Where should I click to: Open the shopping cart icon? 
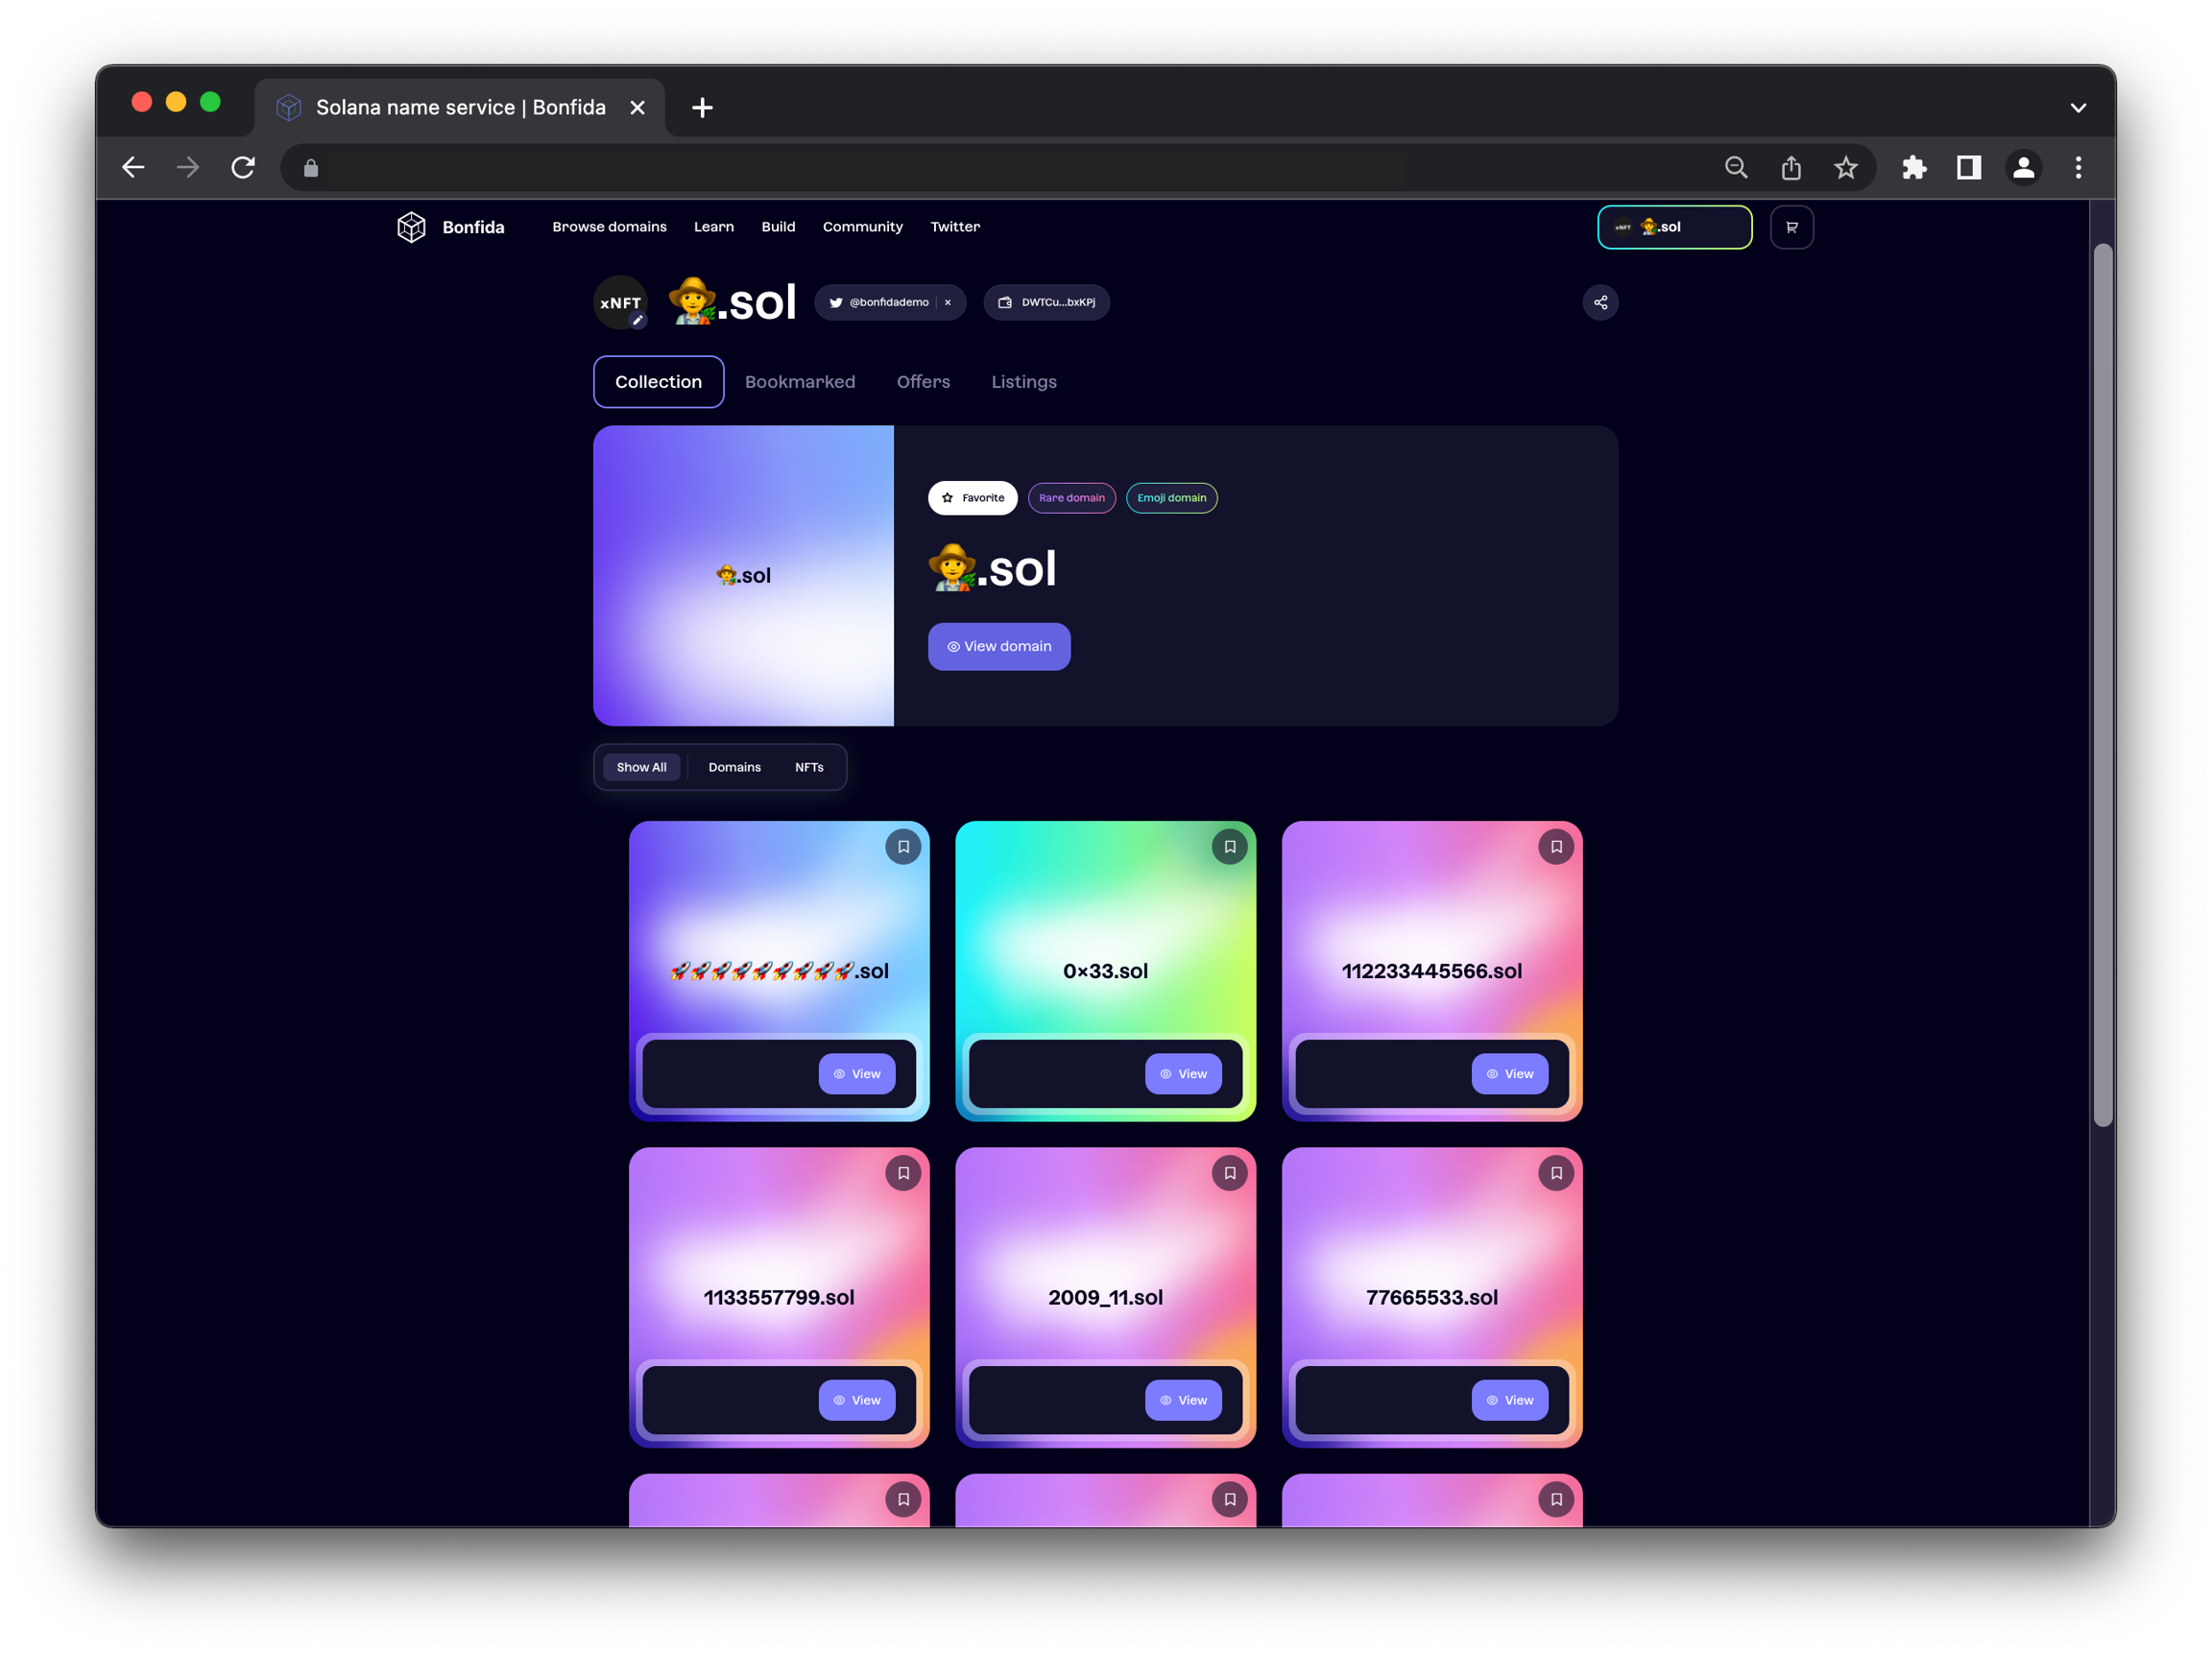pyautogui.click(x=1791, y=227)
